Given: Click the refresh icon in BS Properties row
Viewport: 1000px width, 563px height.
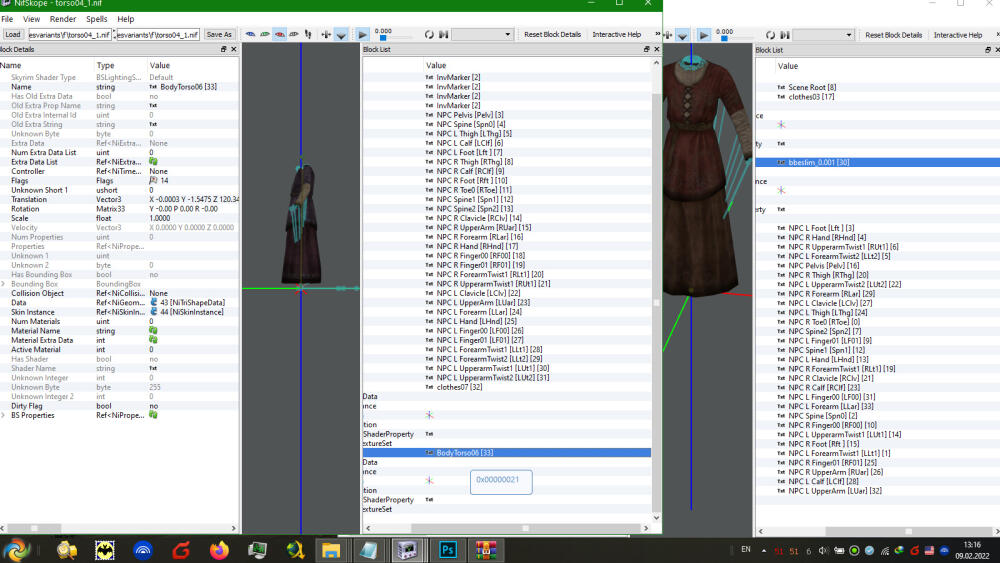Looking at the screenshot, I should click(153, 415).
